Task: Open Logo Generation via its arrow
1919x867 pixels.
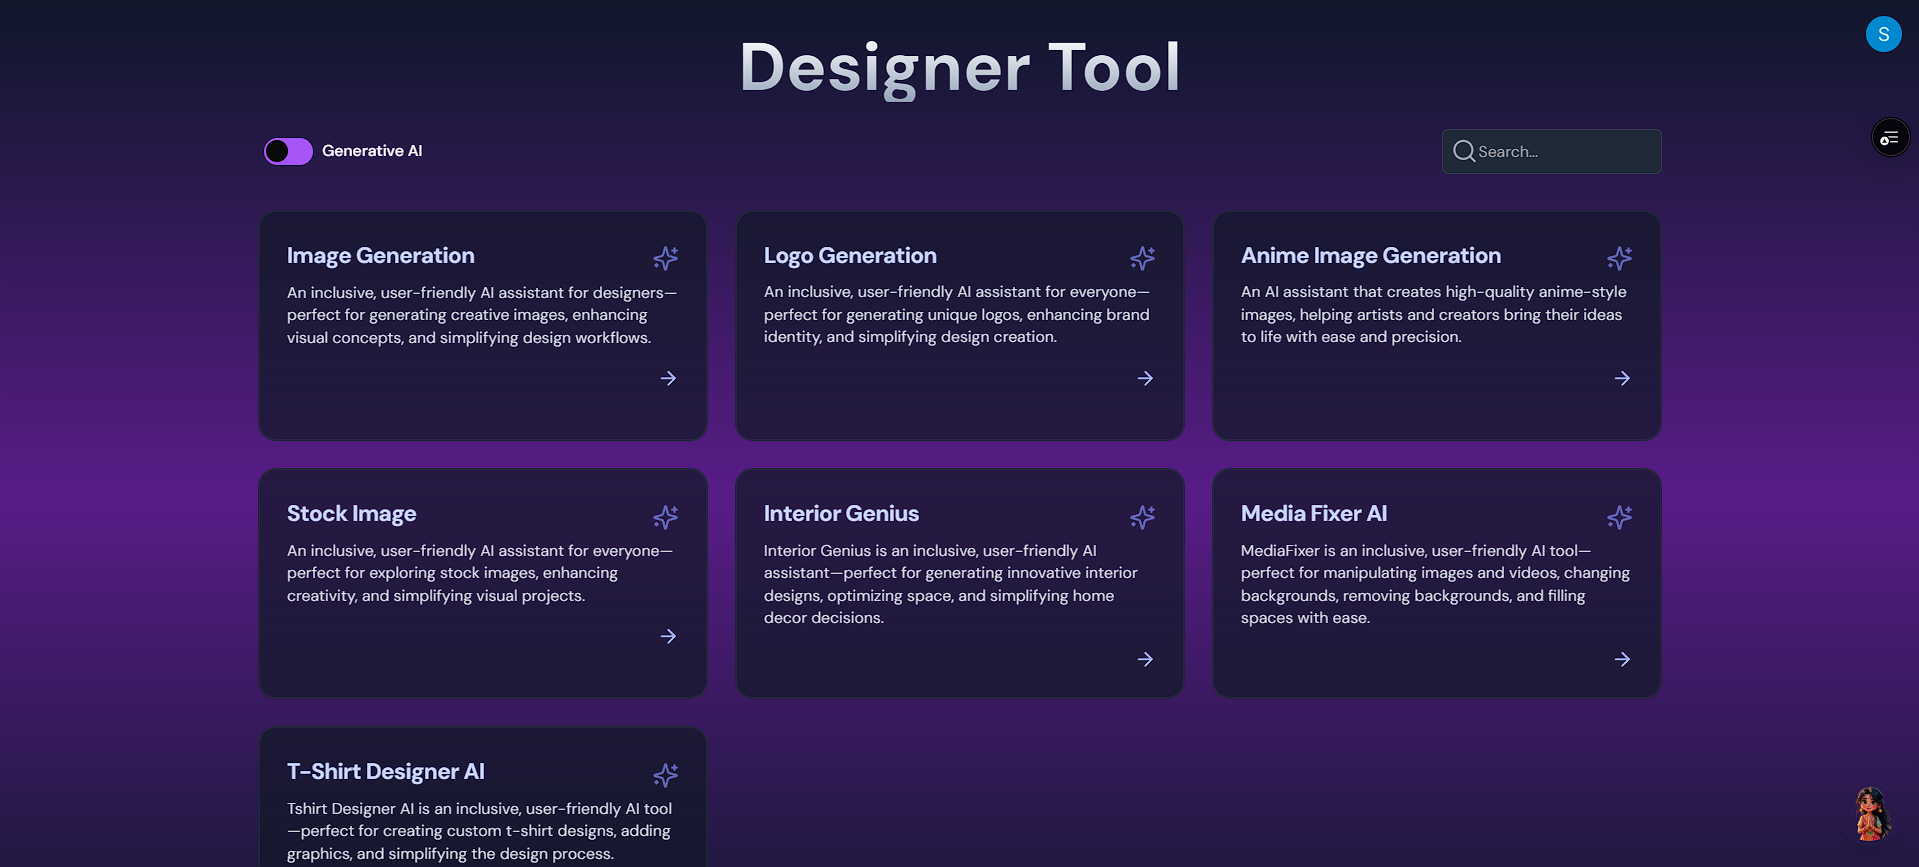Action: point(1145,378)
